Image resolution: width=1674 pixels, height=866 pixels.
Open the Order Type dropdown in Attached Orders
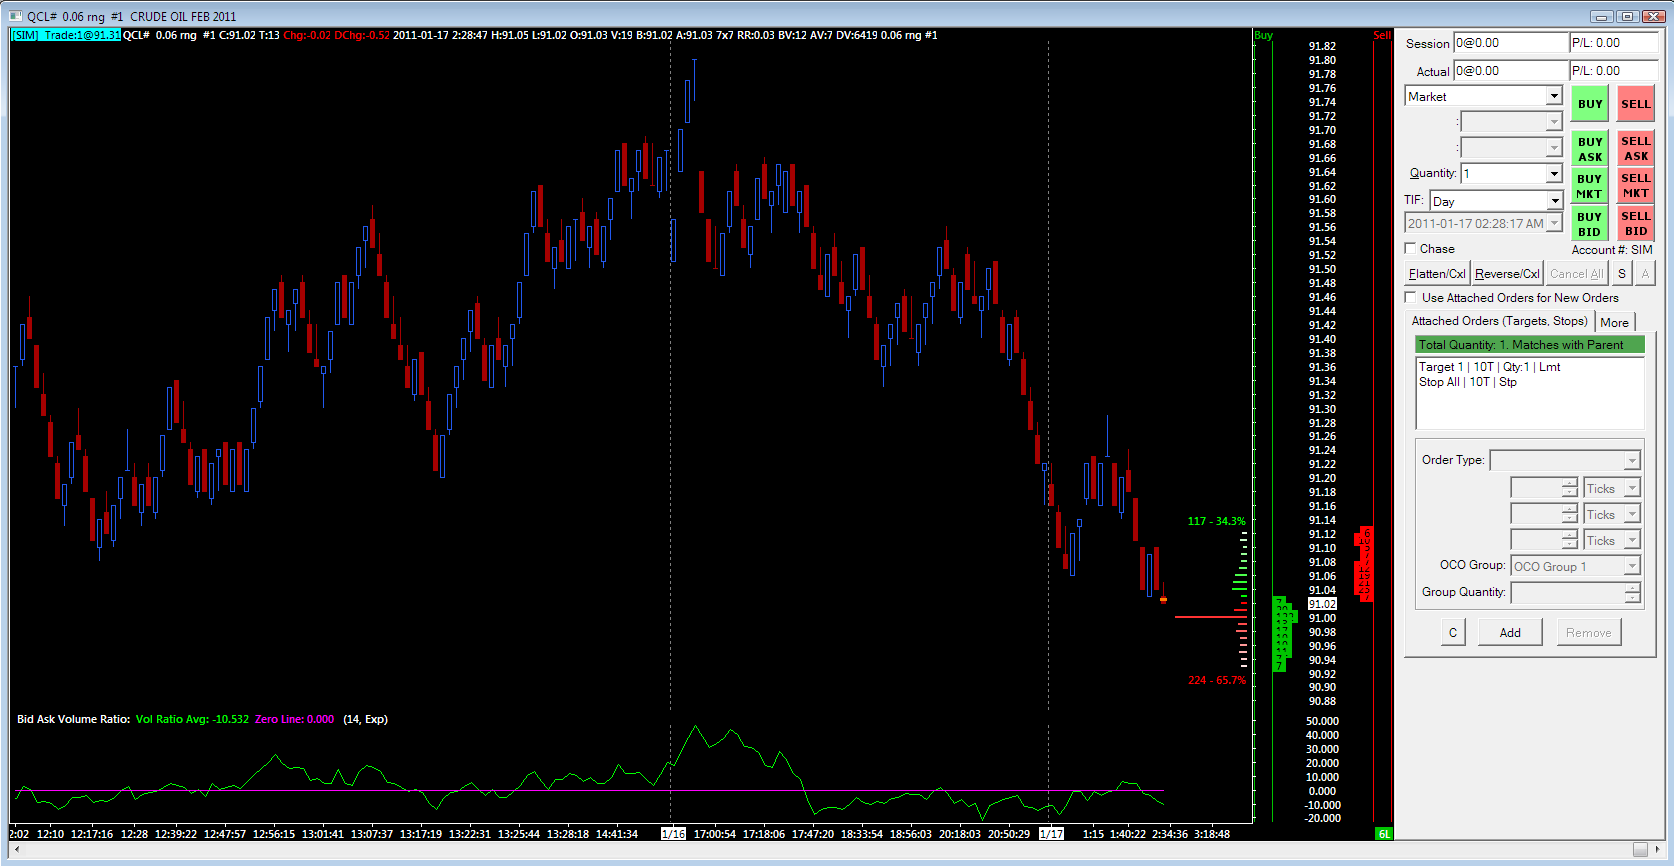[x=1632, y=461]
